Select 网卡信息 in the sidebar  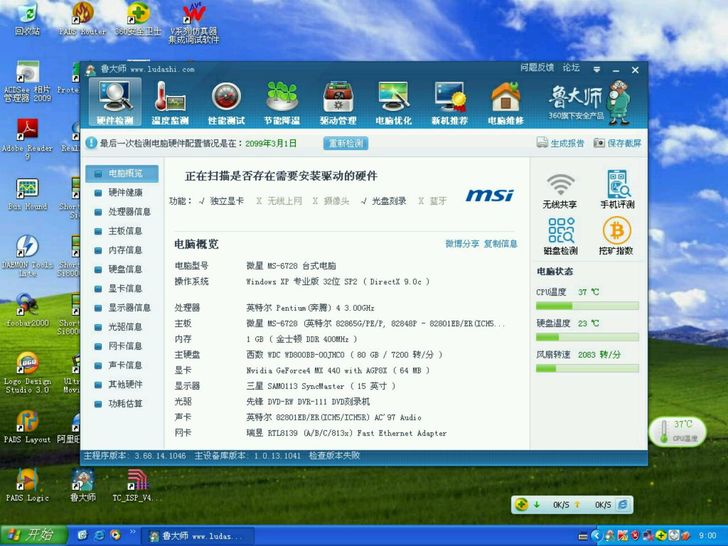click(x=122, y=346)
